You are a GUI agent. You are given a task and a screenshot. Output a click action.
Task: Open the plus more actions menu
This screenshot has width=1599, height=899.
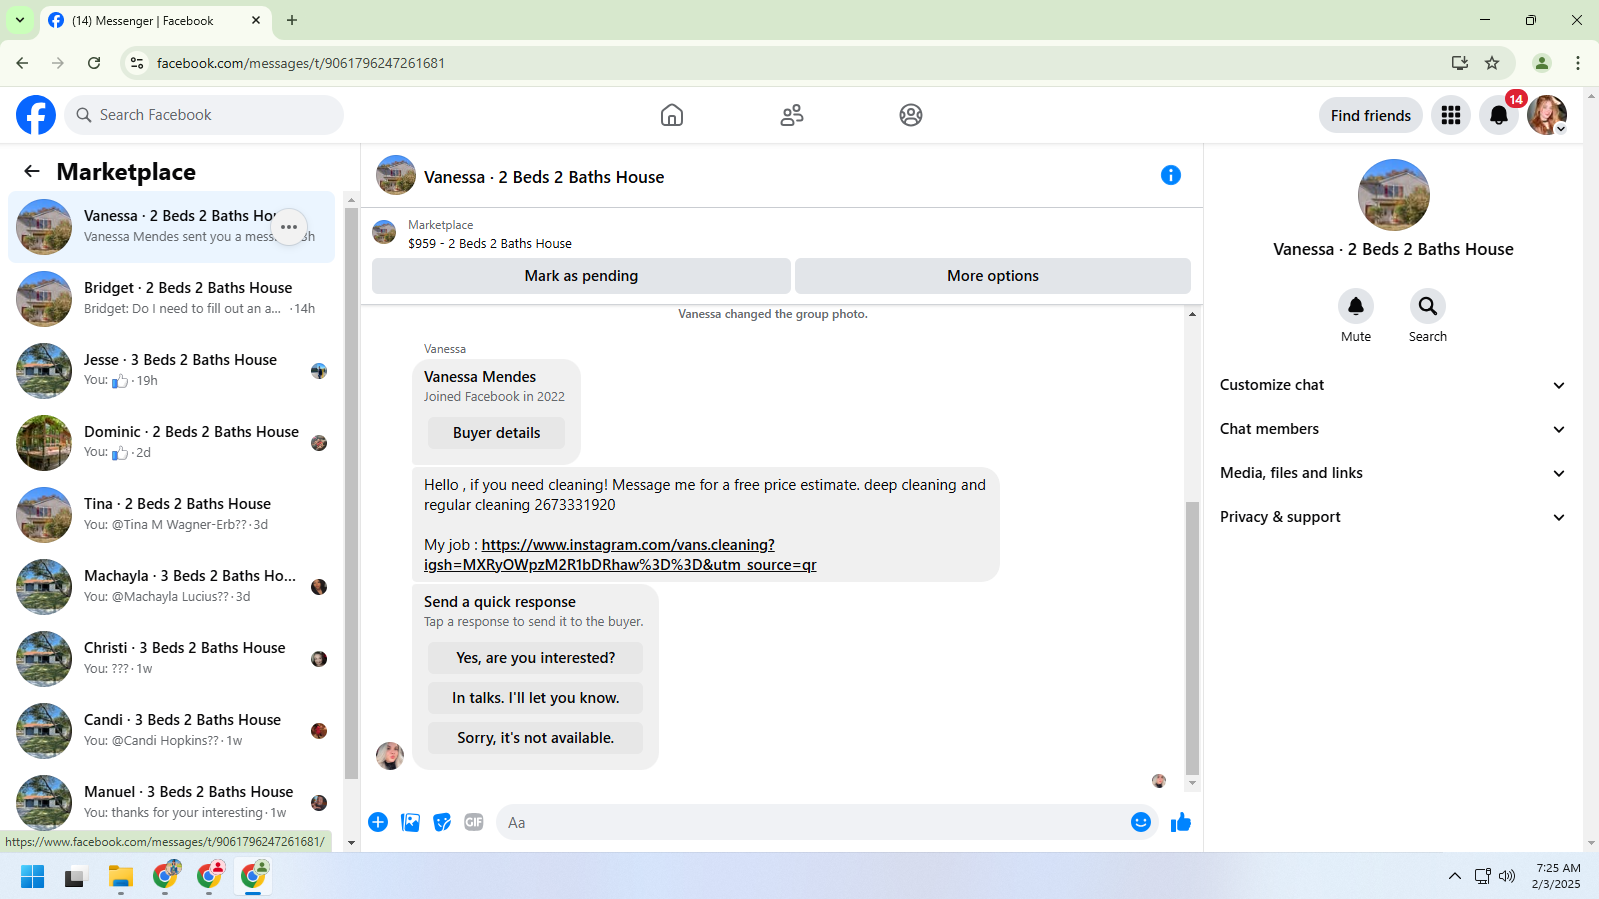[378, 822]
